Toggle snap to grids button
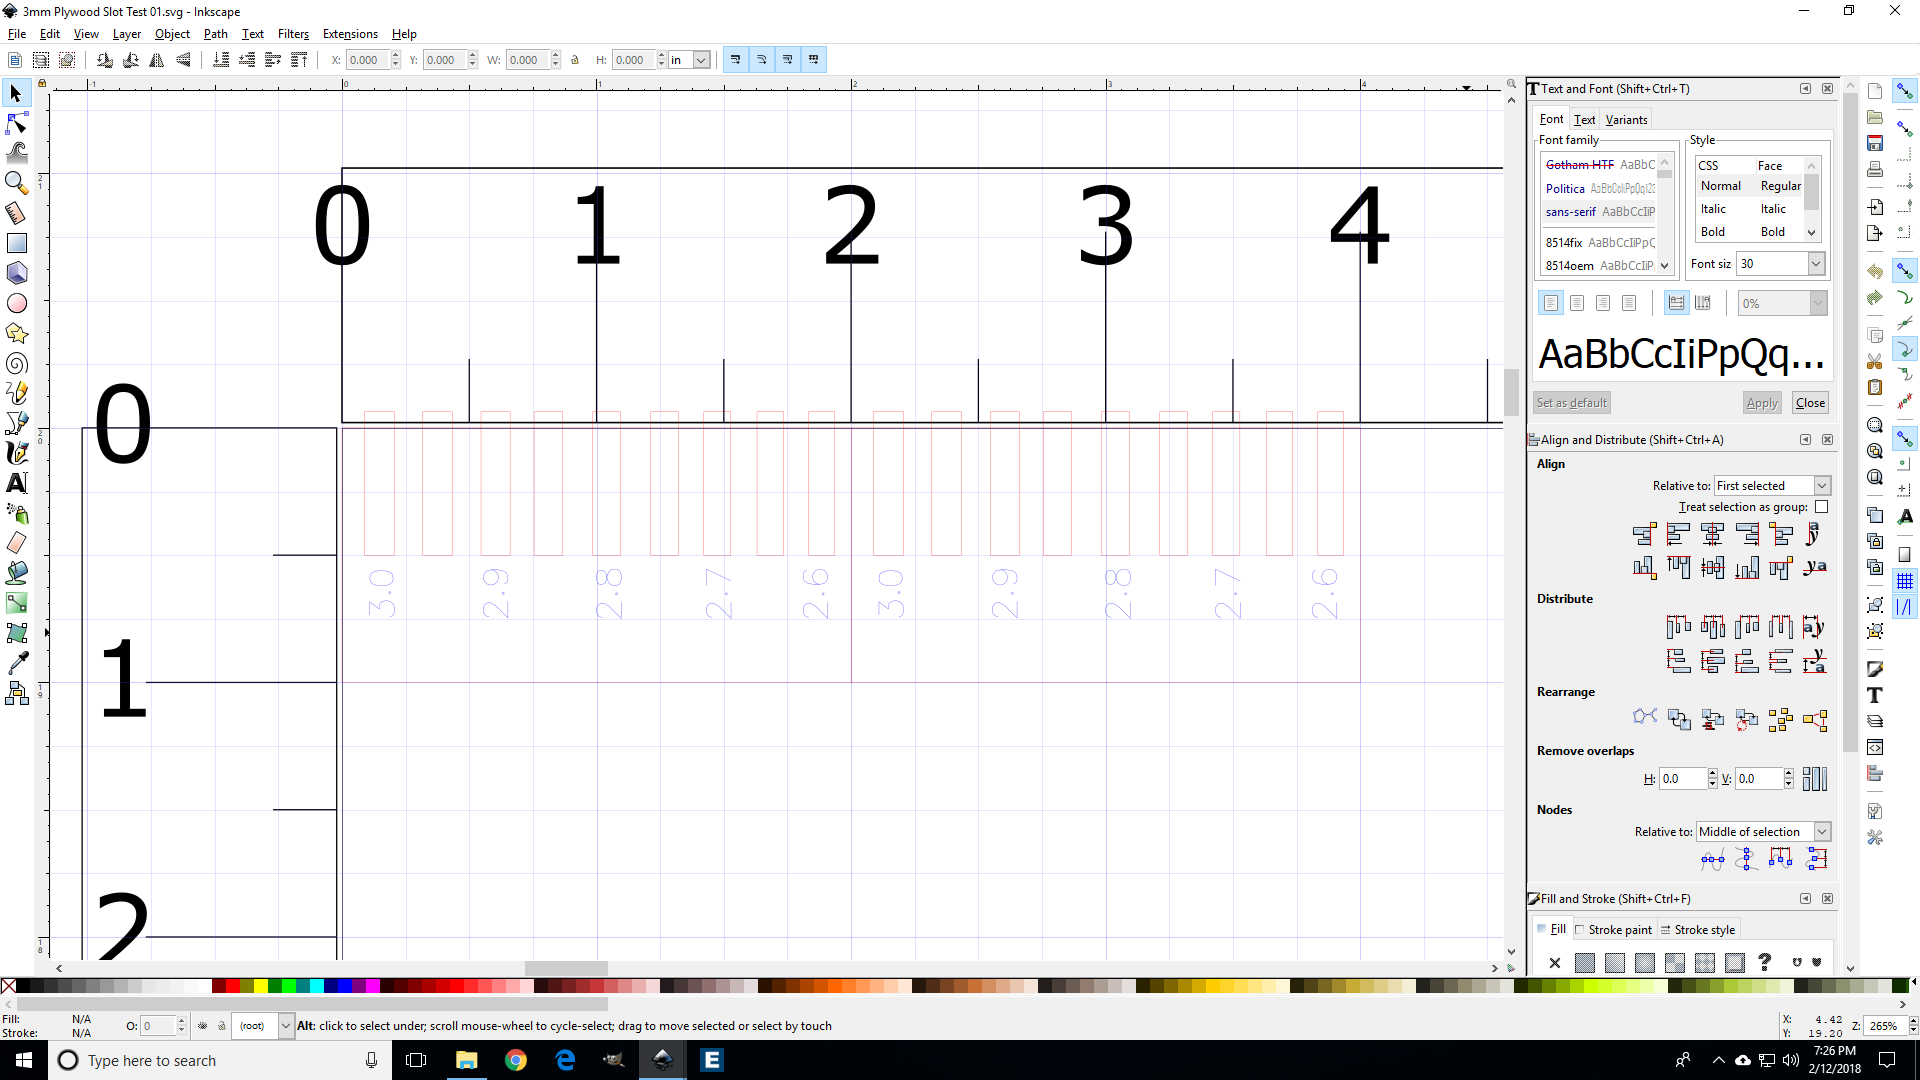Screen dimensions: 1920x1080 (x=1905, y=581)
